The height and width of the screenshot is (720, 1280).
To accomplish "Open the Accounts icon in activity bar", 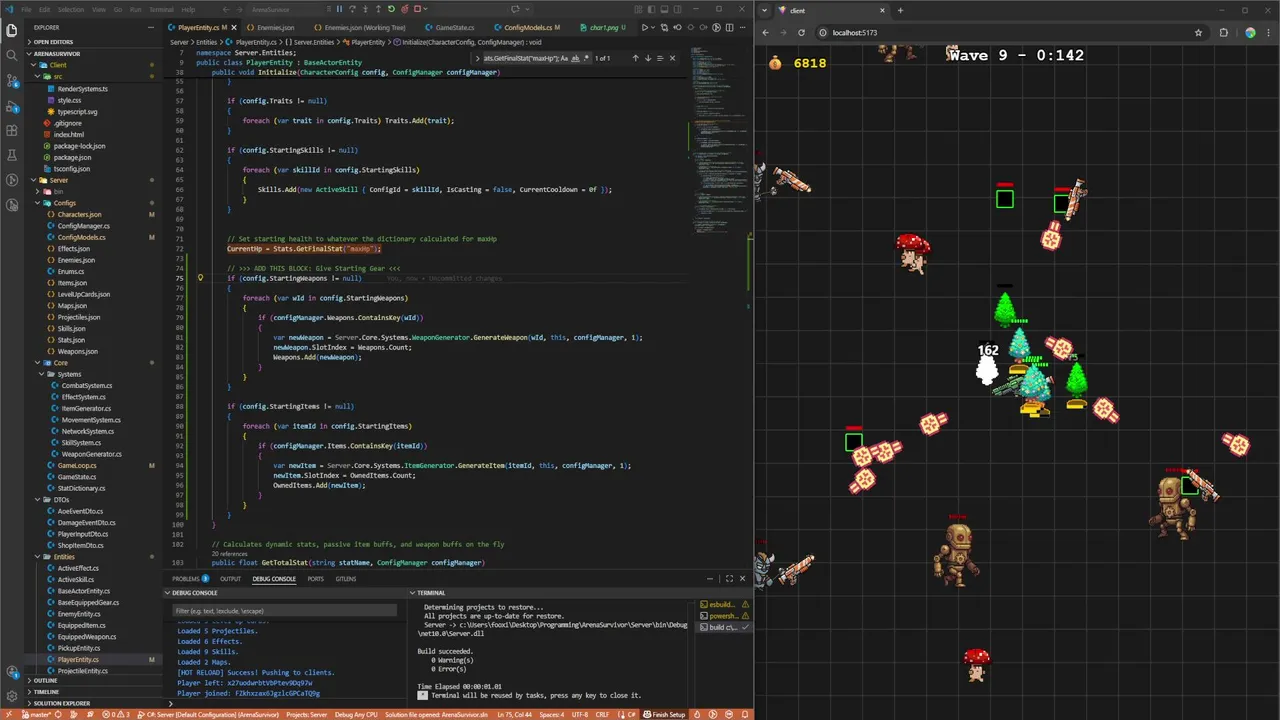I will click(x=12, y=672).
